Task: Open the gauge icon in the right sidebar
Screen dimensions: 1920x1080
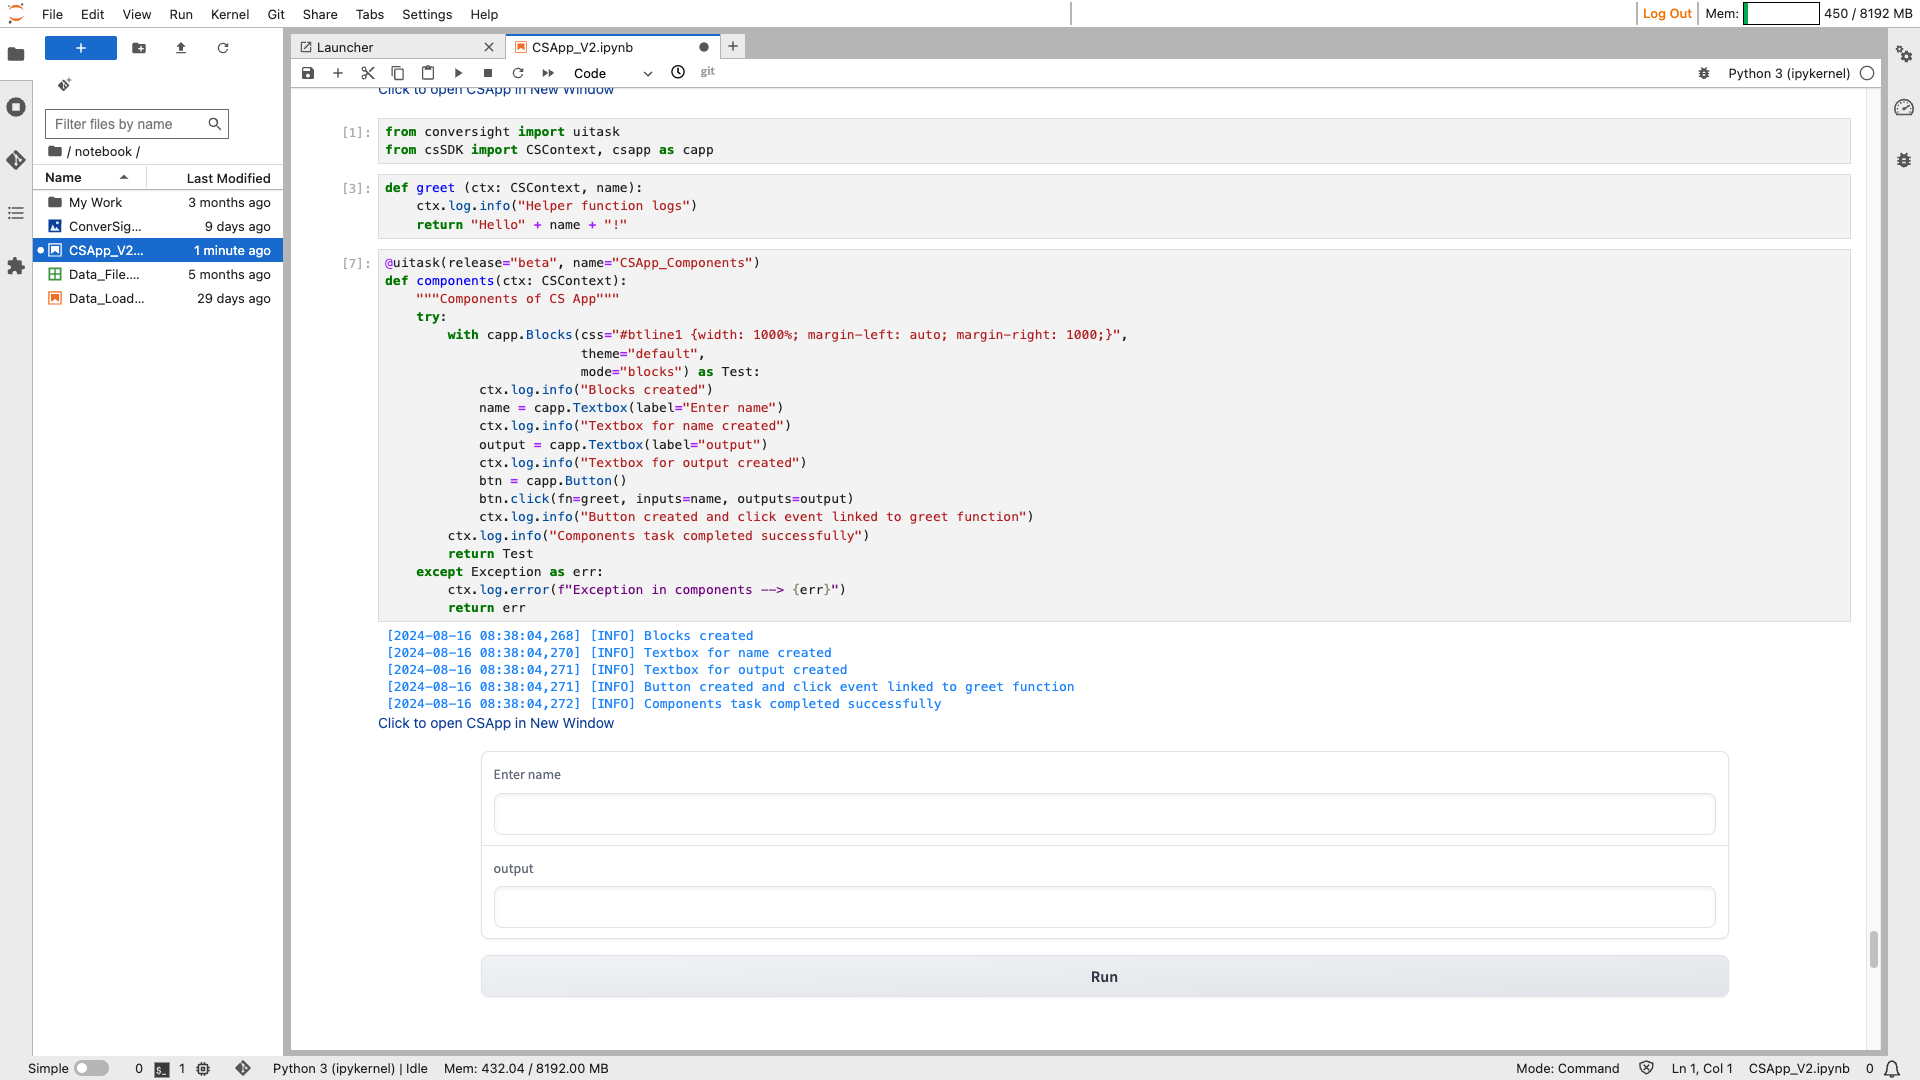Action: [1904, 107]
